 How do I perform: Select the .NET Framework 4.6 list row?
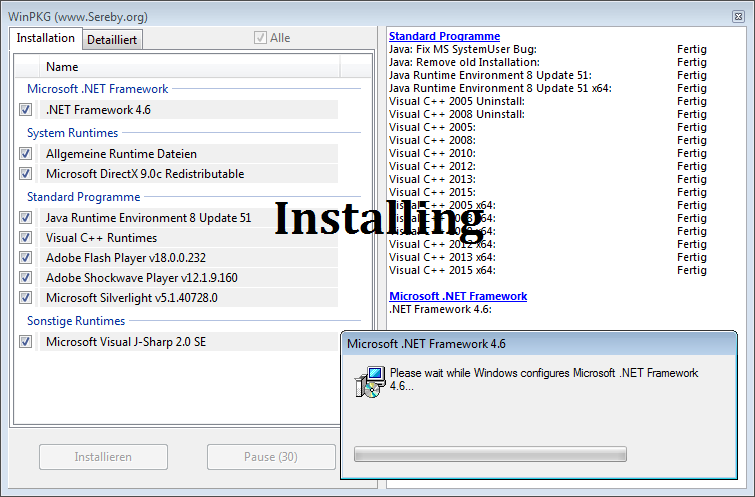(x=189, y=110)
